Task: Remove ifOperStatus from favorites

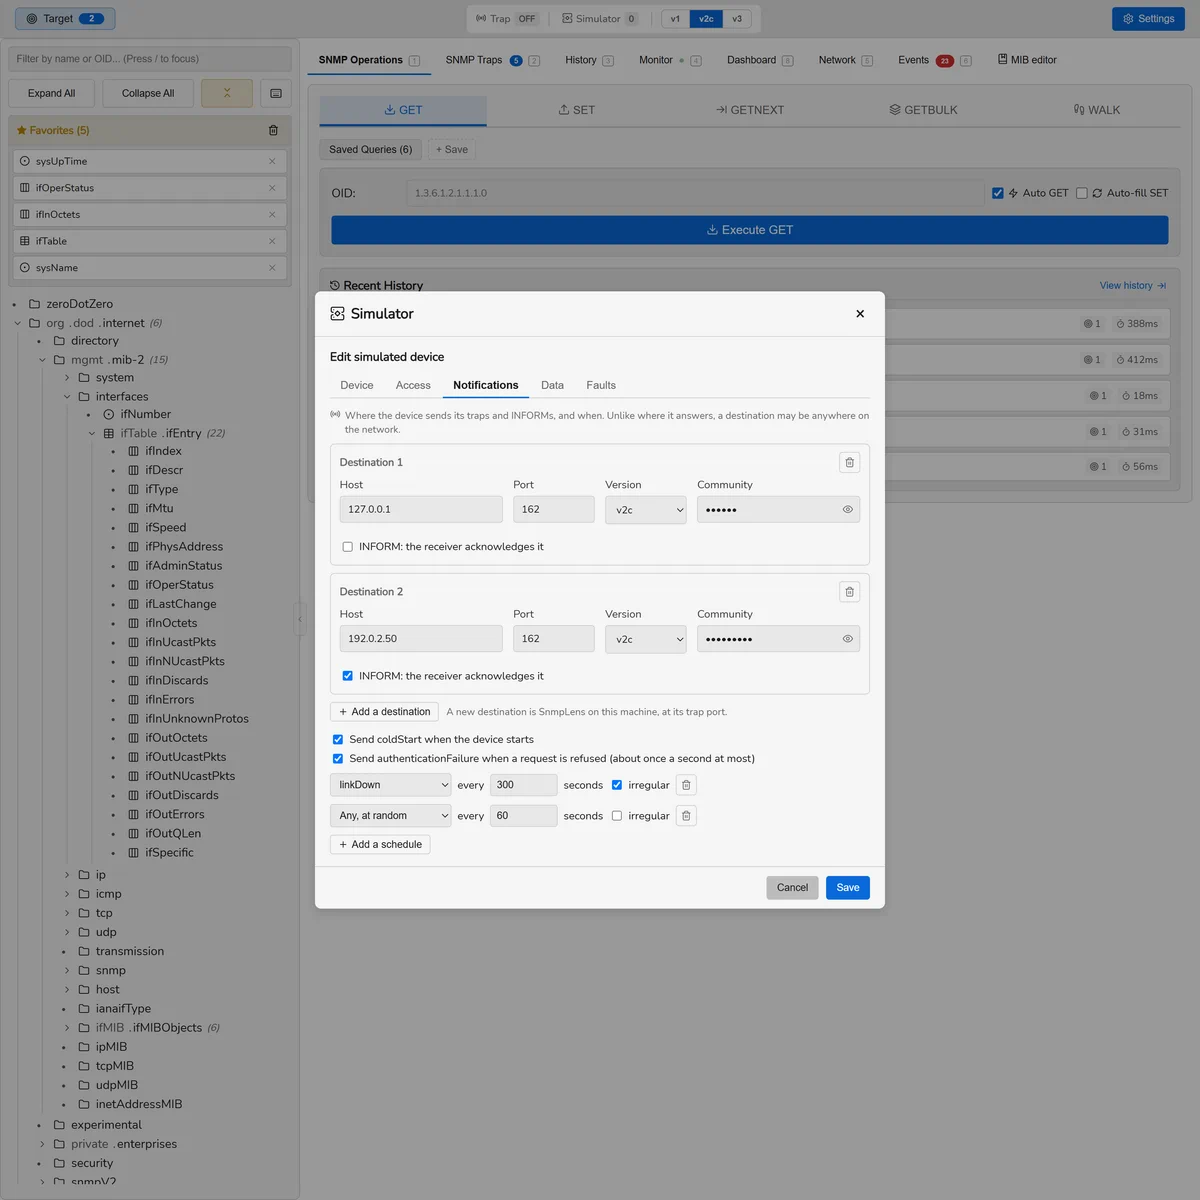Action: [x=272, y=188]
